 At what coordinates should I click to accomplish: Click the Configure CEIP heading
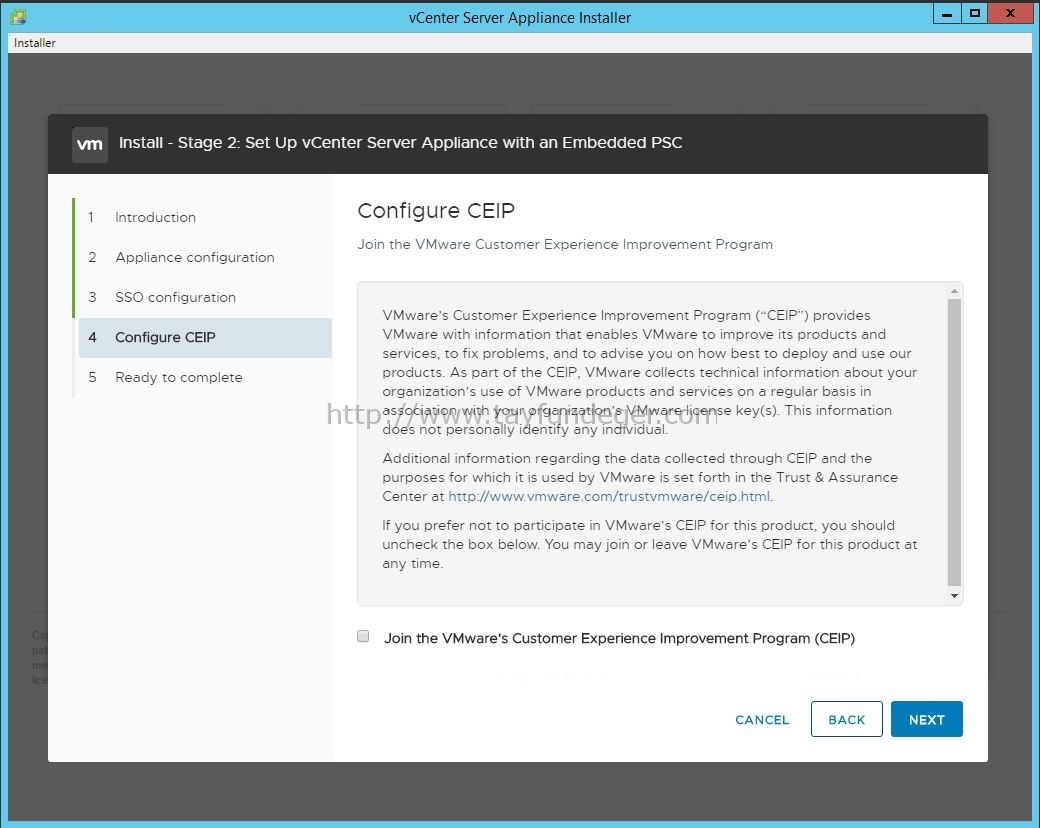click(436, 210)
